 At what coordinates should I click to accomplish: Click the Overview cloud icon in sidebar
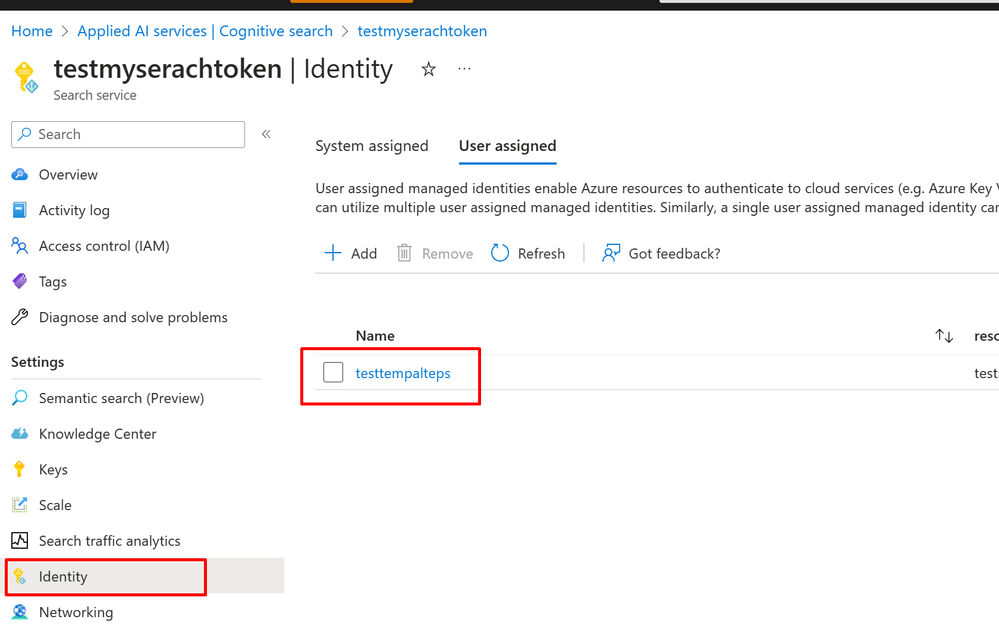pyautogui.click(x=20, y=174)
